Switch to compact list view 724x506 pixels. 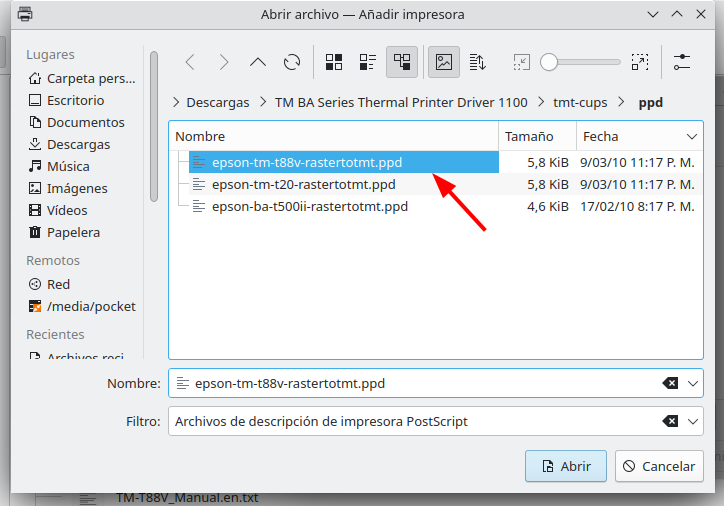pos(368,62)
